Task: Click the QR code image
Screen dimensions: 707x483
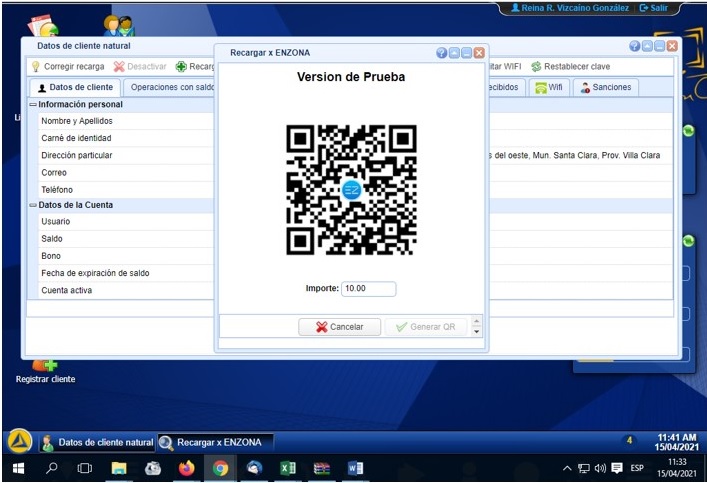Action: tap(351, 190)
